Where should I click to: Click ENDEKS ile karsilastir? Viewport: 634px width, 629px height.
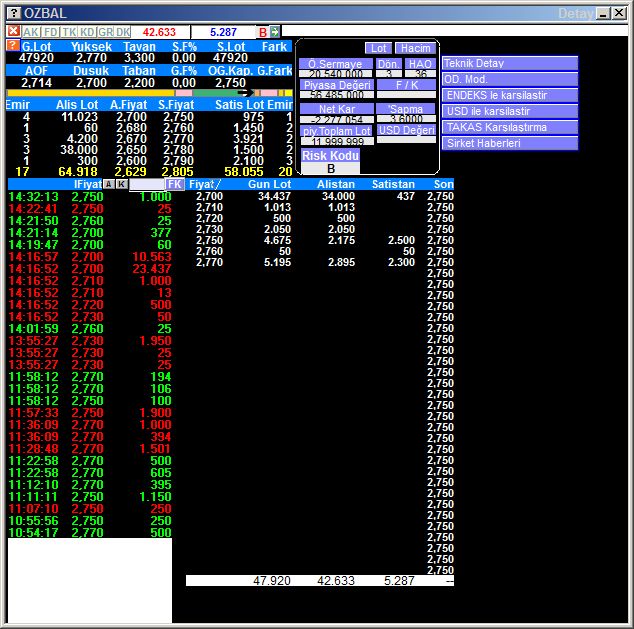tap(510, 95)
